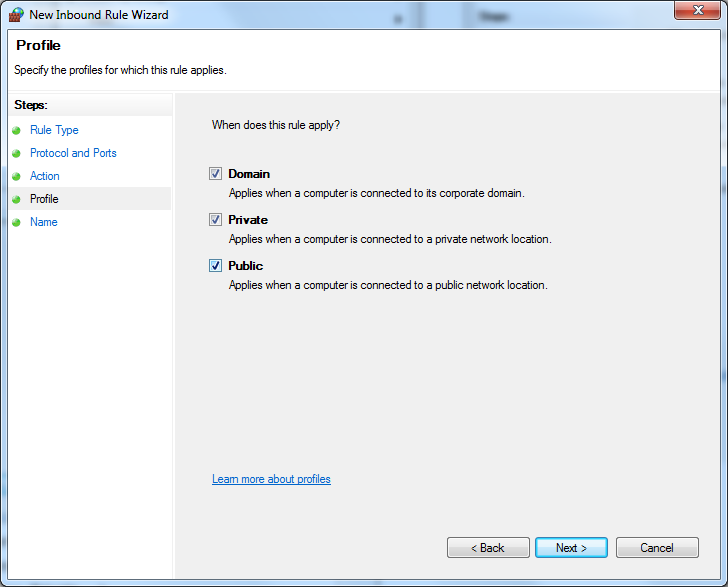Go to the Rule Type step
Viewport: 728px width, 587px height.
coord(54,130)
